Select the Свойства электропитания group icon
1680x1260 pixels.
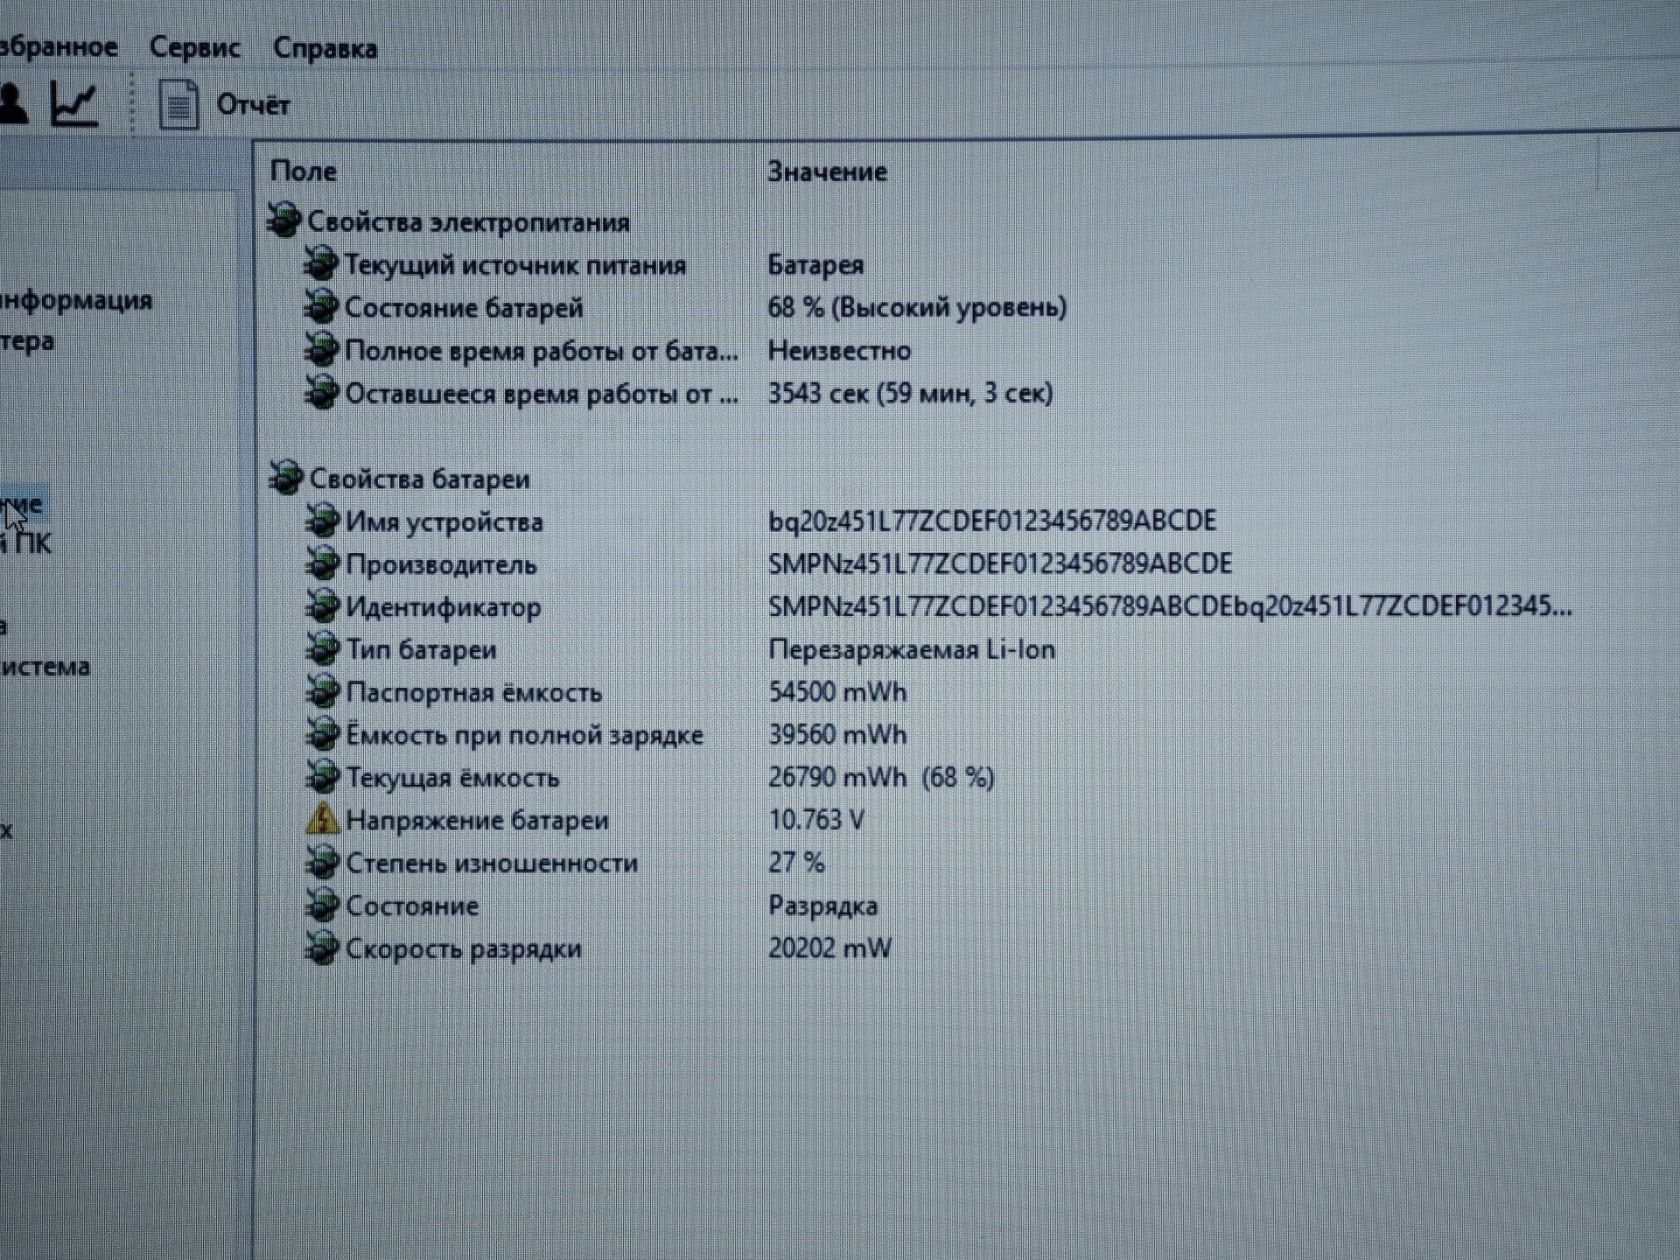pos(284,220)
